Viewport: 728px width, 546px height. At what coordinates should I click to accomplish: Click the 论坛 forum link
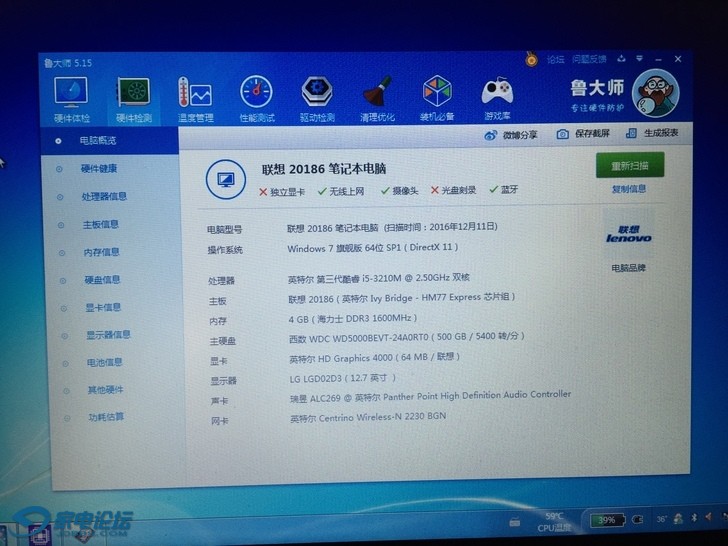555,59
